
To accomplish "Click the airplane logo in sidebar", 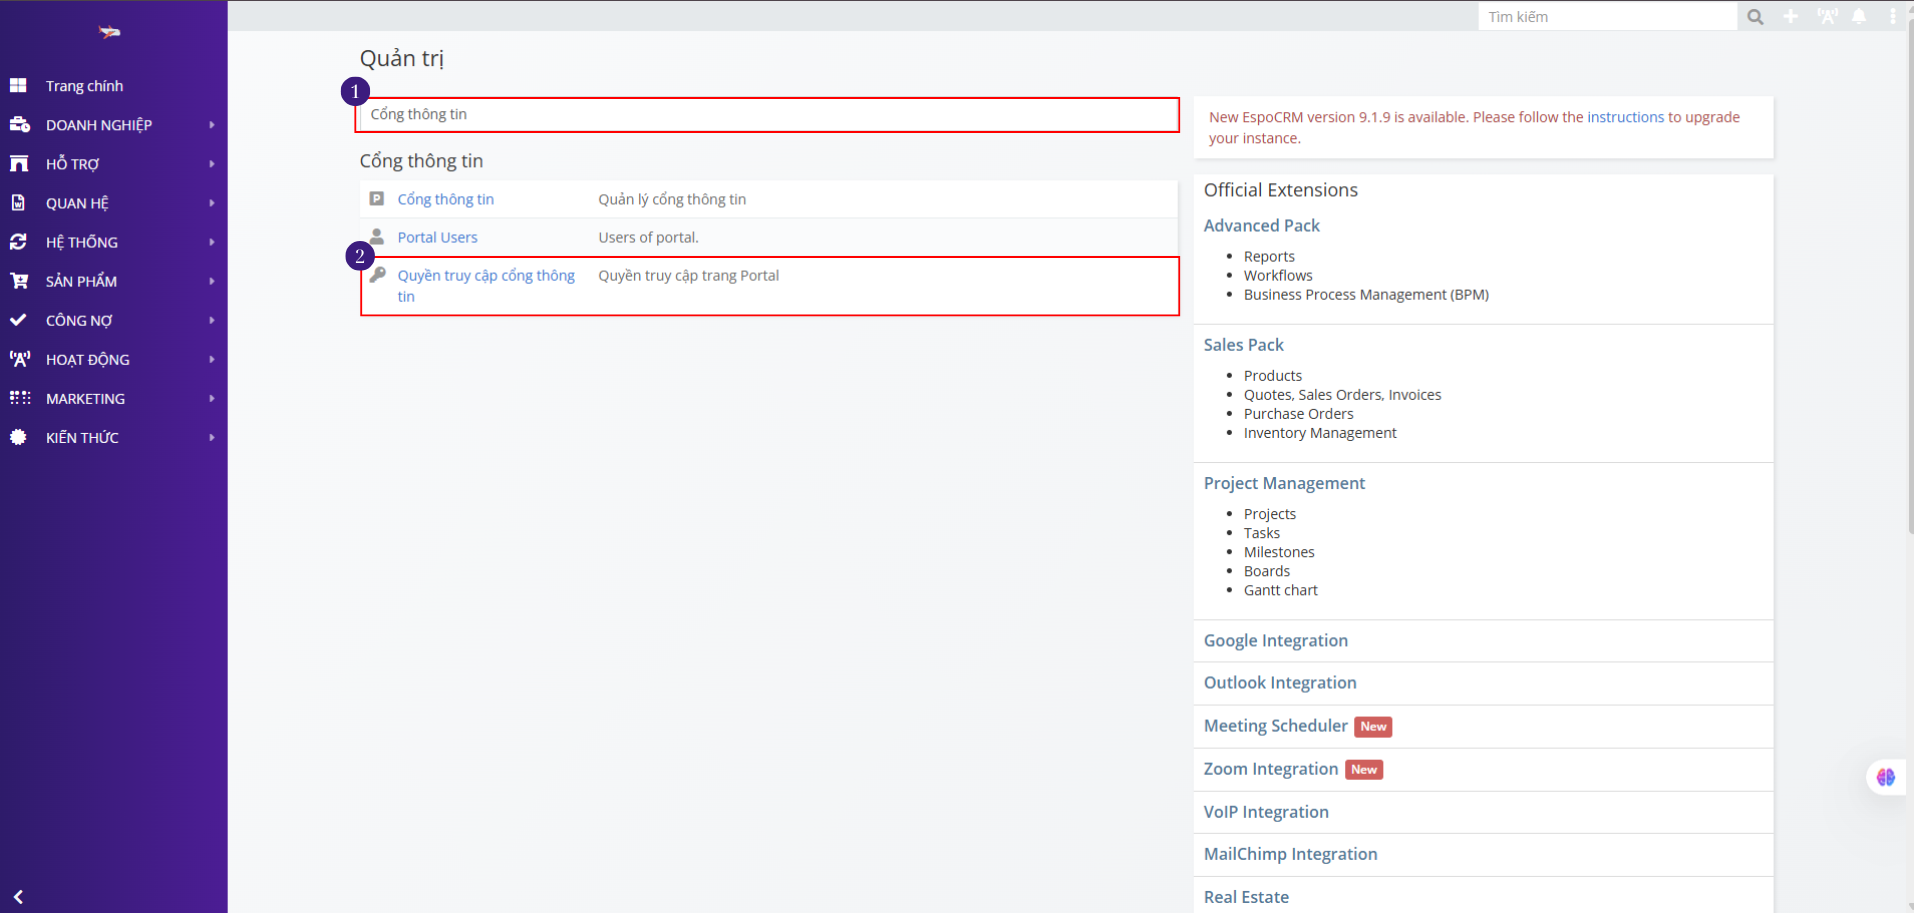I will coord(110,32).
